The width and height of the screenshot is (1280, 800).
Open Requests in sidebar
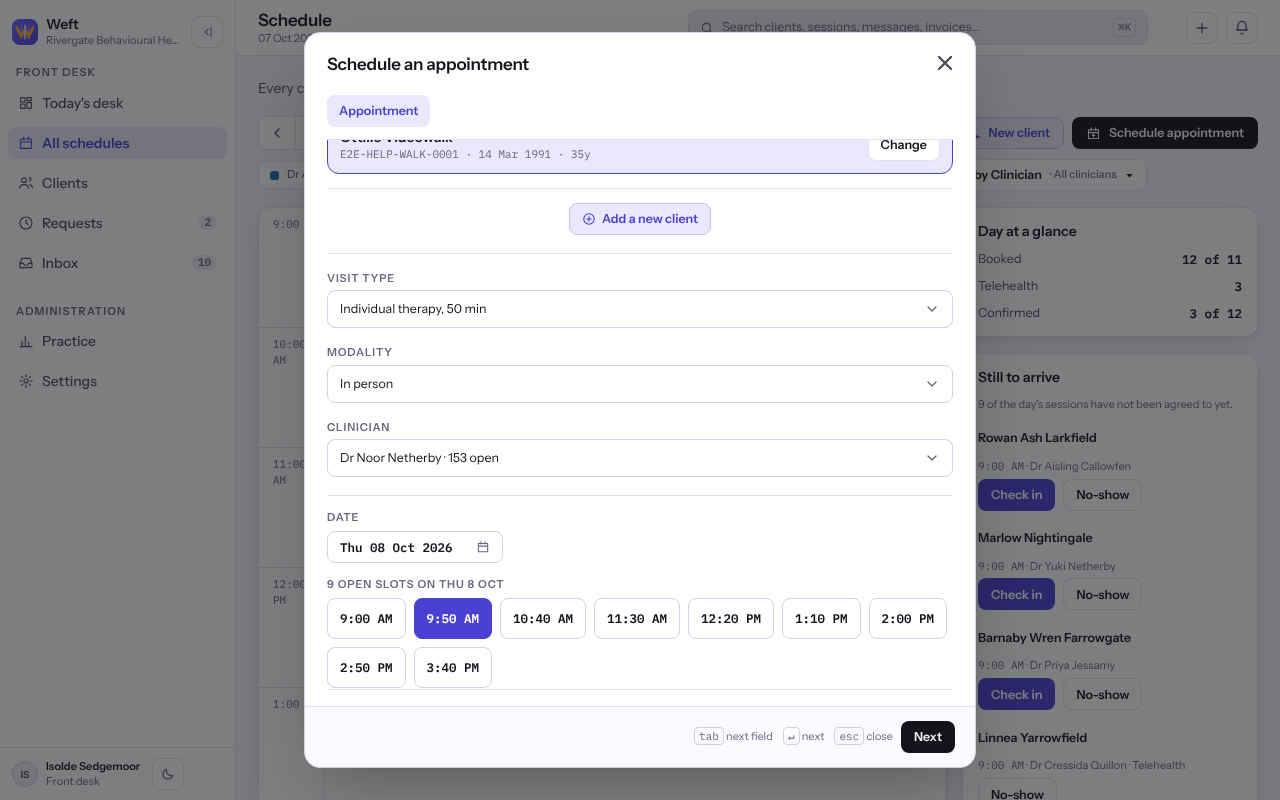[x=118, y=223]
